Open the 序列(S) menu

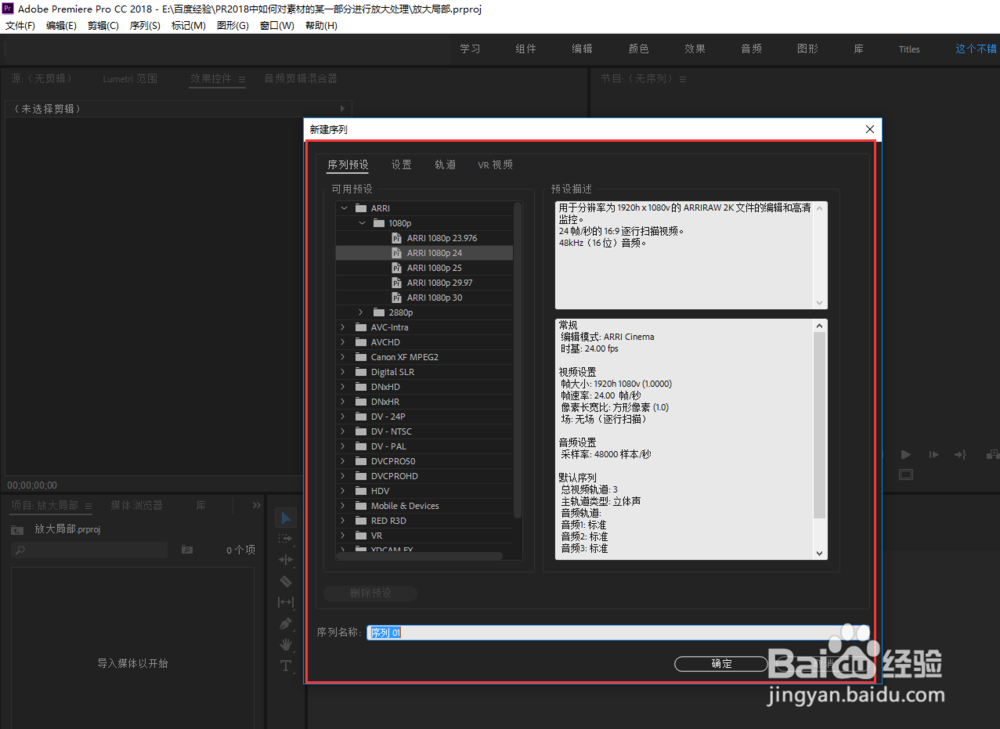[x=145, y=26]
